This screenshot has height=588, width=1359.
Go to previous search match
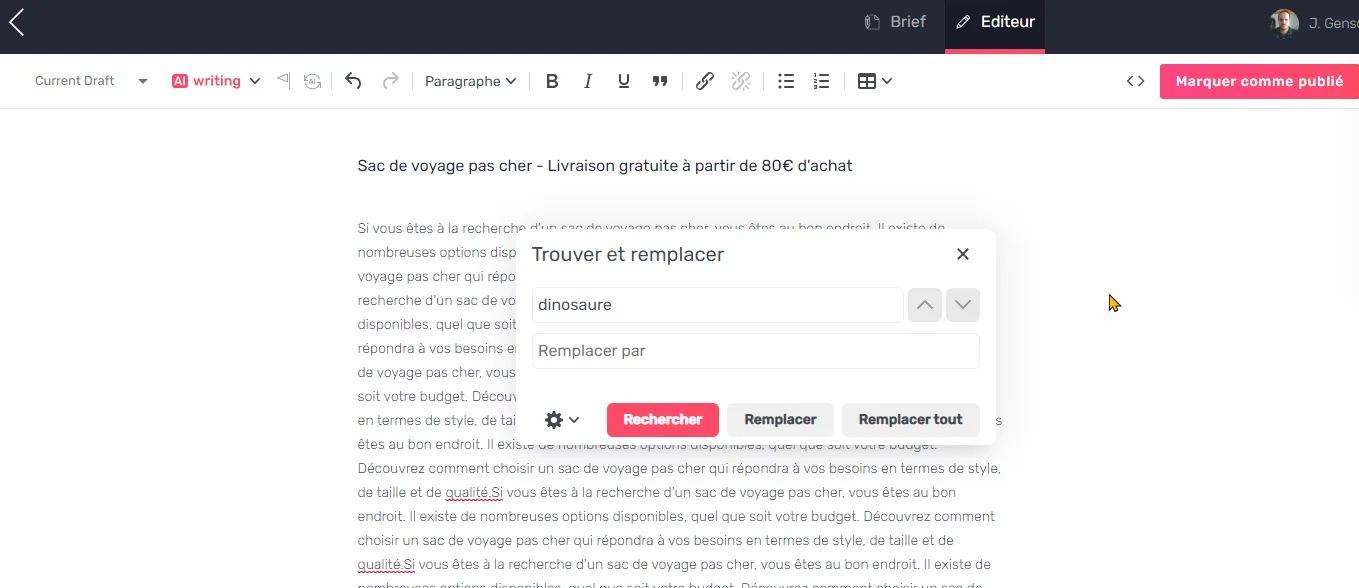point(925,305)
